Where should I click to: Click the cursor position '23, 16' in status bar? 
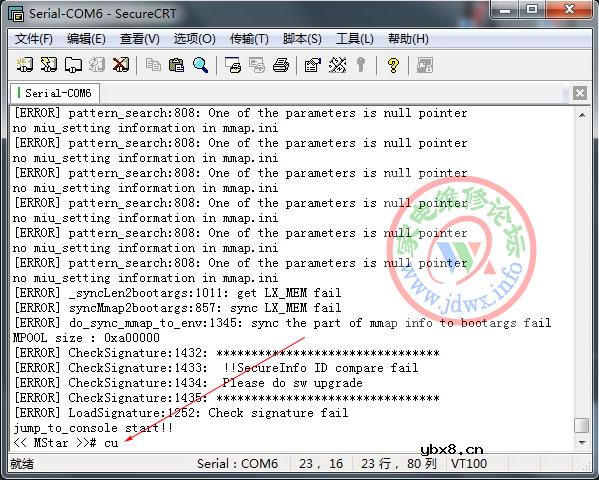[x=321, y=464]
